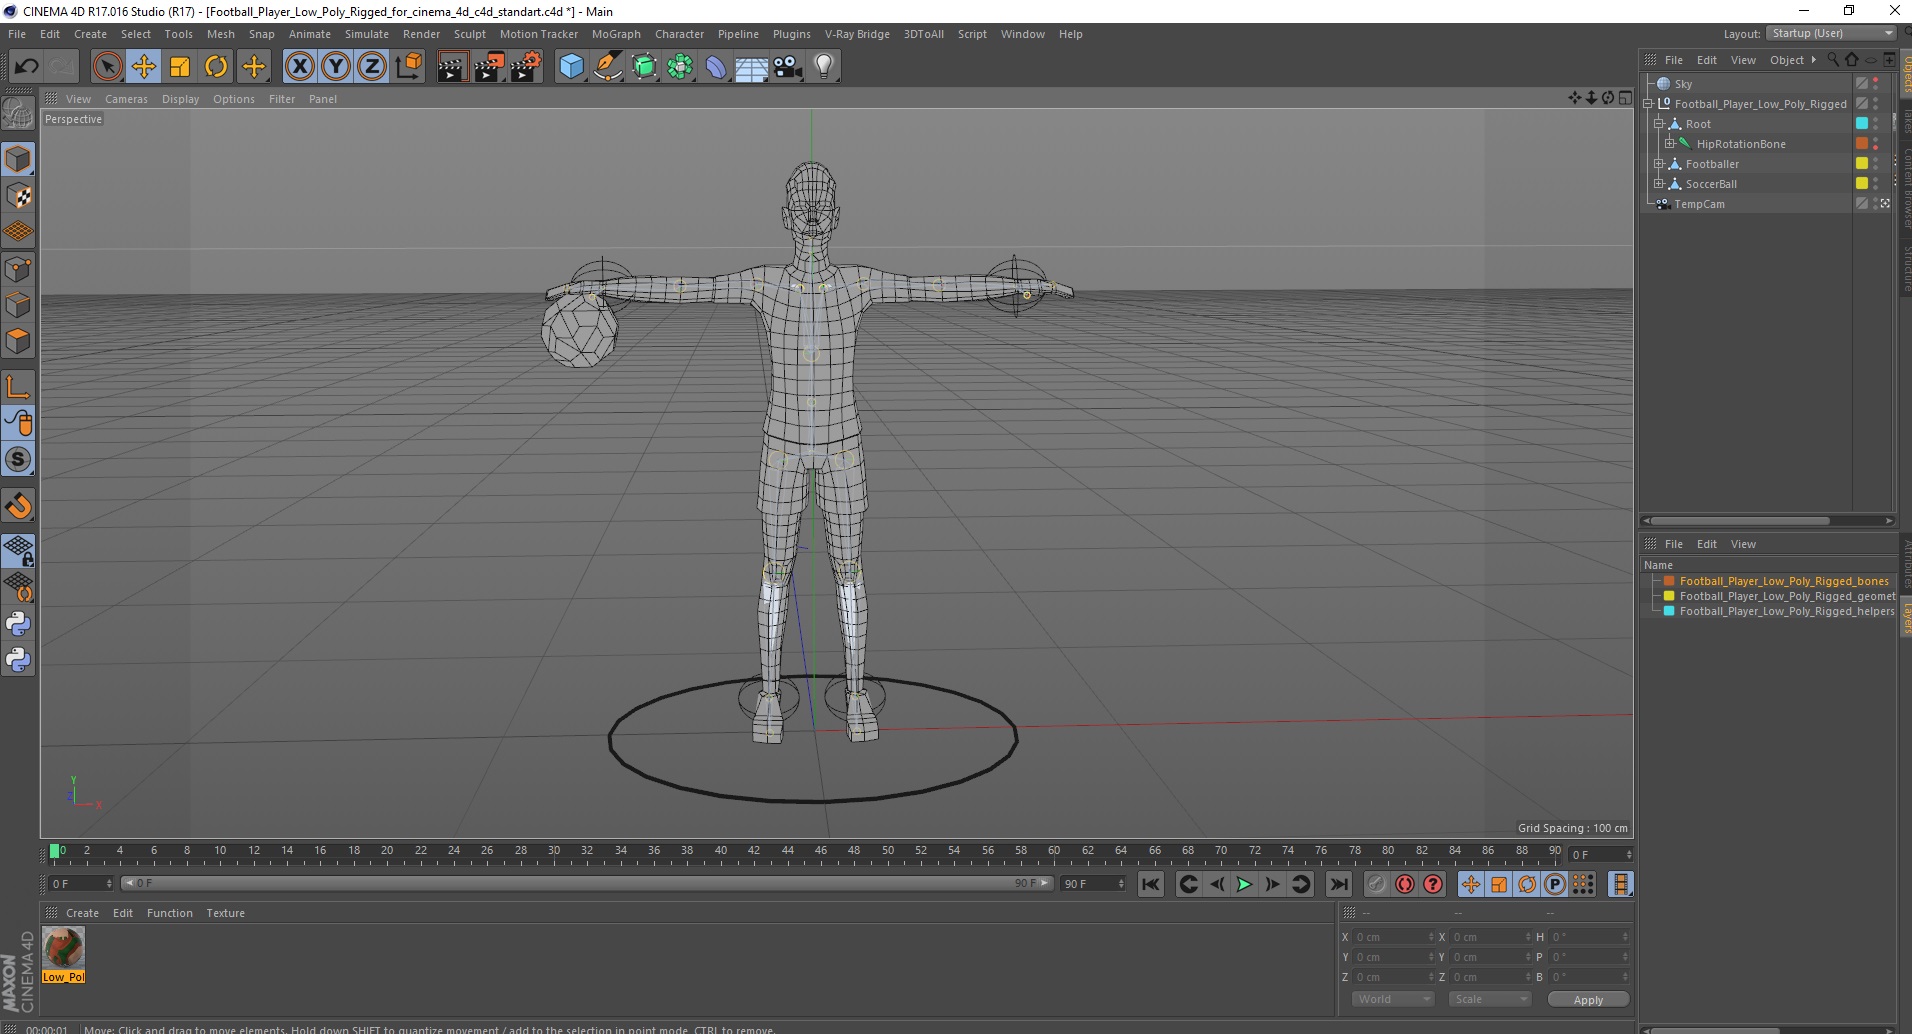The width and height of the screenshot is (1912, 1034).
Task: Switch to Texture mode in left sidebar
Action: coord(18,196)
